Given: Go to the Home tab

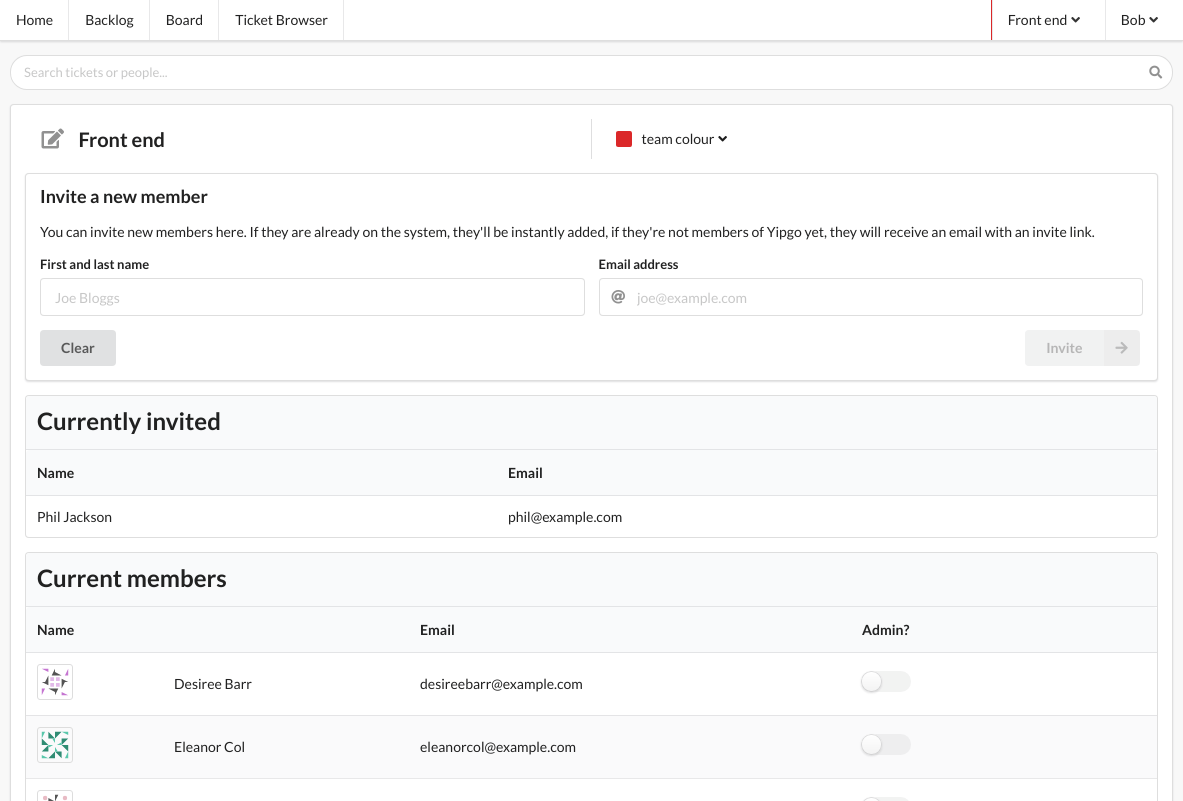Looking at the screenshot, I should [34, 20].
